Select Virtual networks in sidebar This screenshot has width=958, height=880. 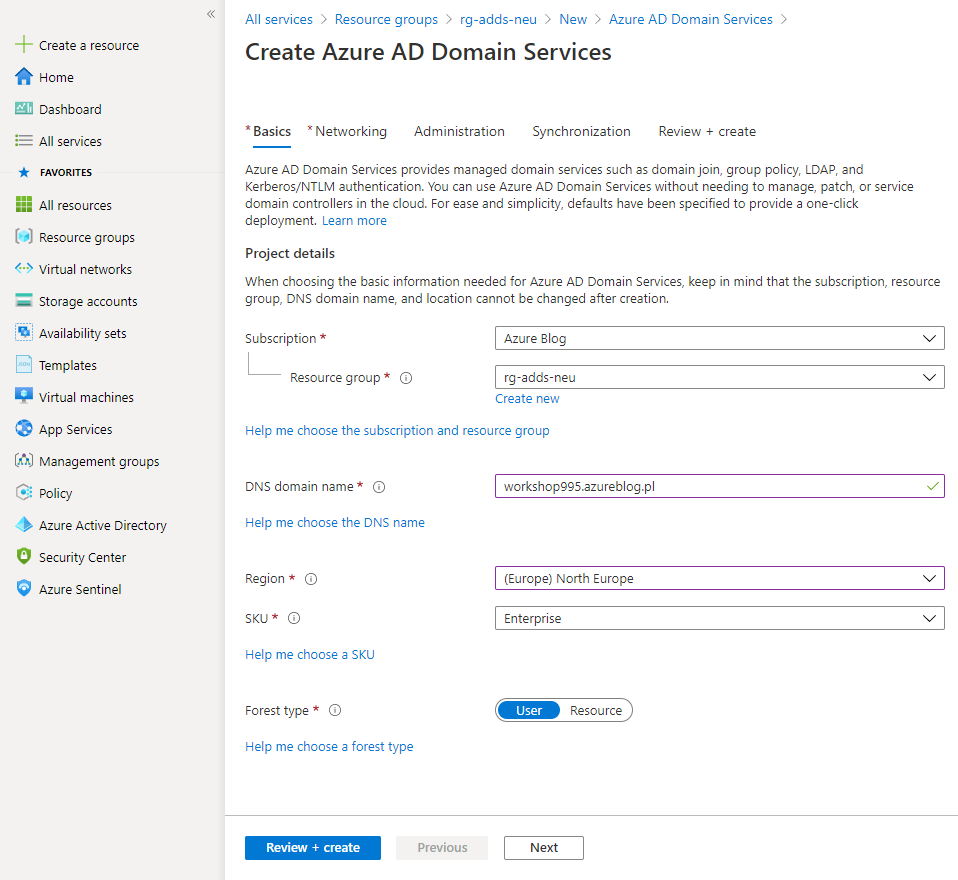tap(85, 268)
